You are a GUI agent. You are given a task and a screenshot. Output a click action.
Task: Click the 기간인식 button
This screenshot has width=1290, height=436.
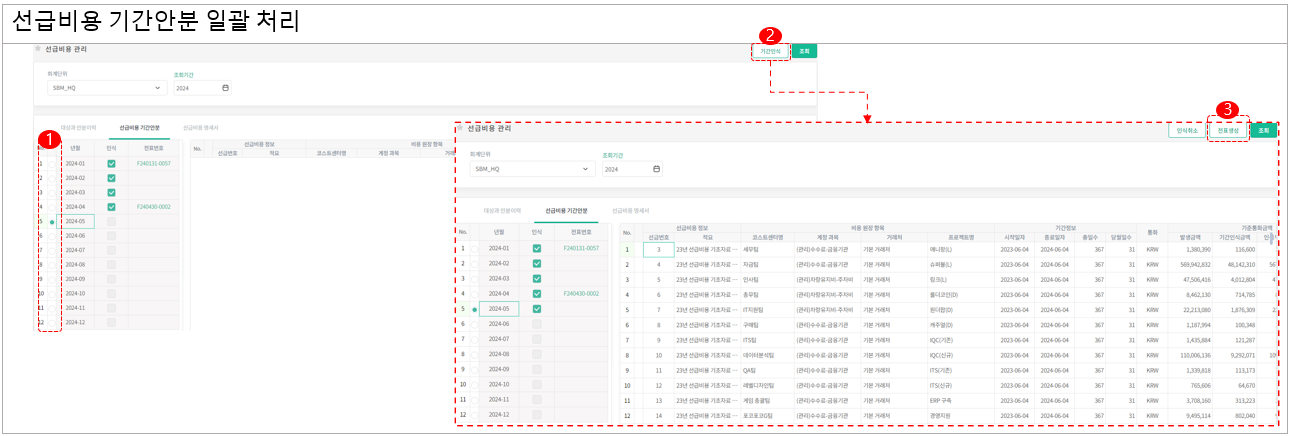pos(770,51)
